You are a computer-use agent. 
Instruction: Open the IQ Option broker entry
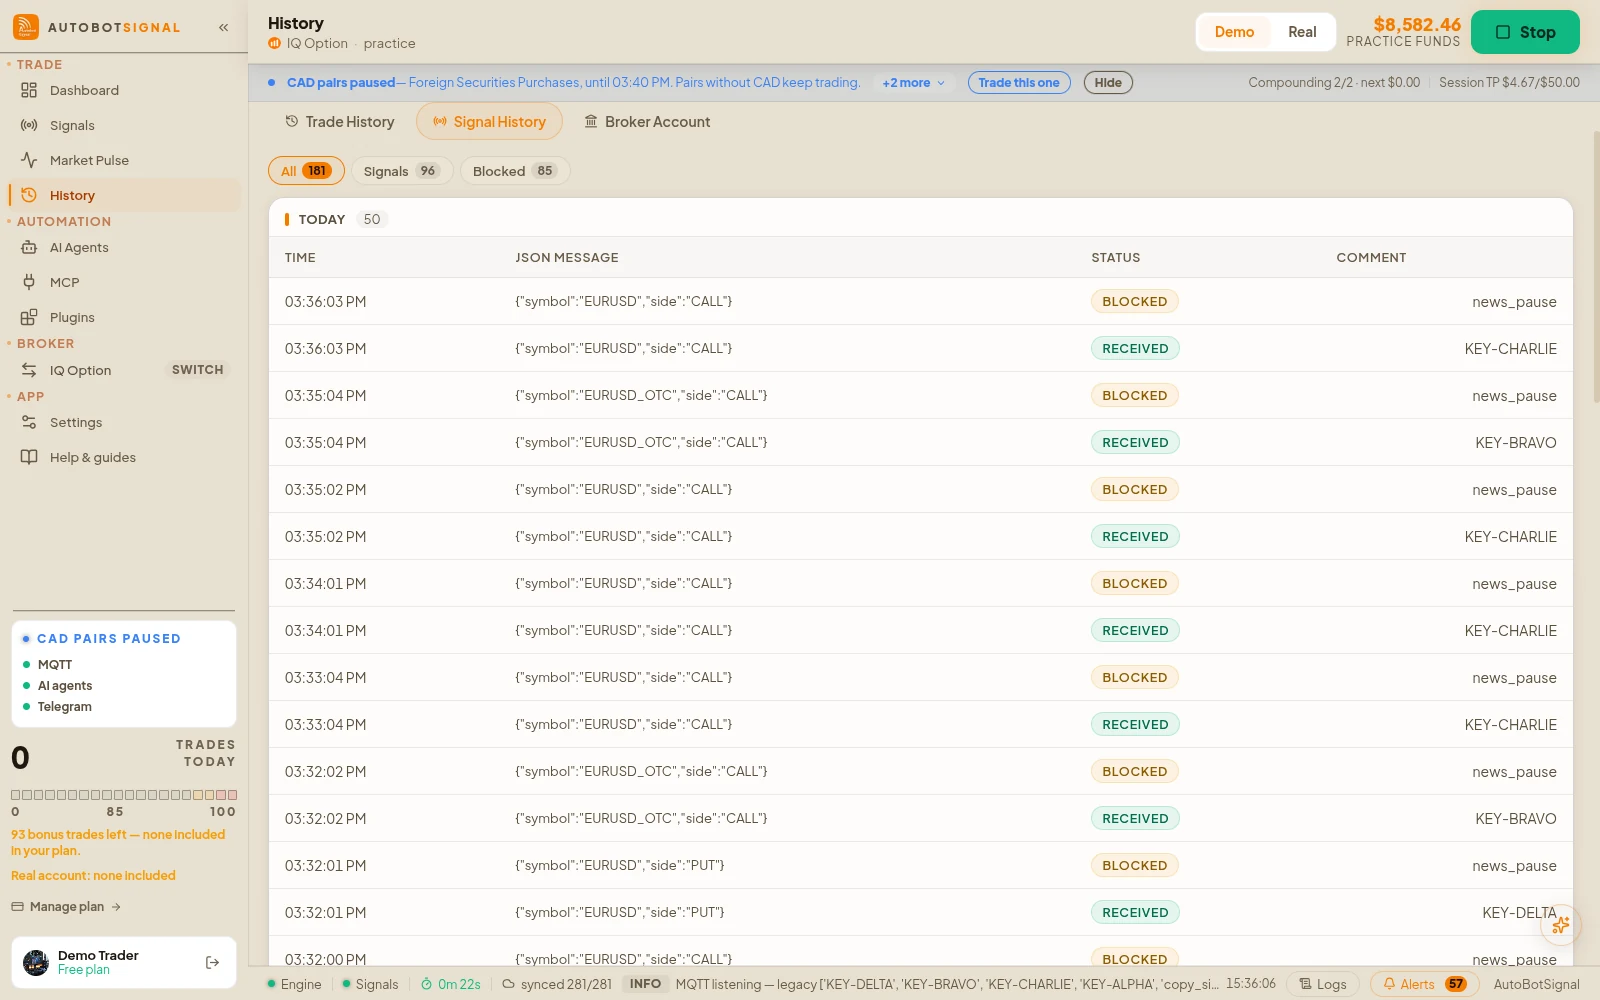80,370
